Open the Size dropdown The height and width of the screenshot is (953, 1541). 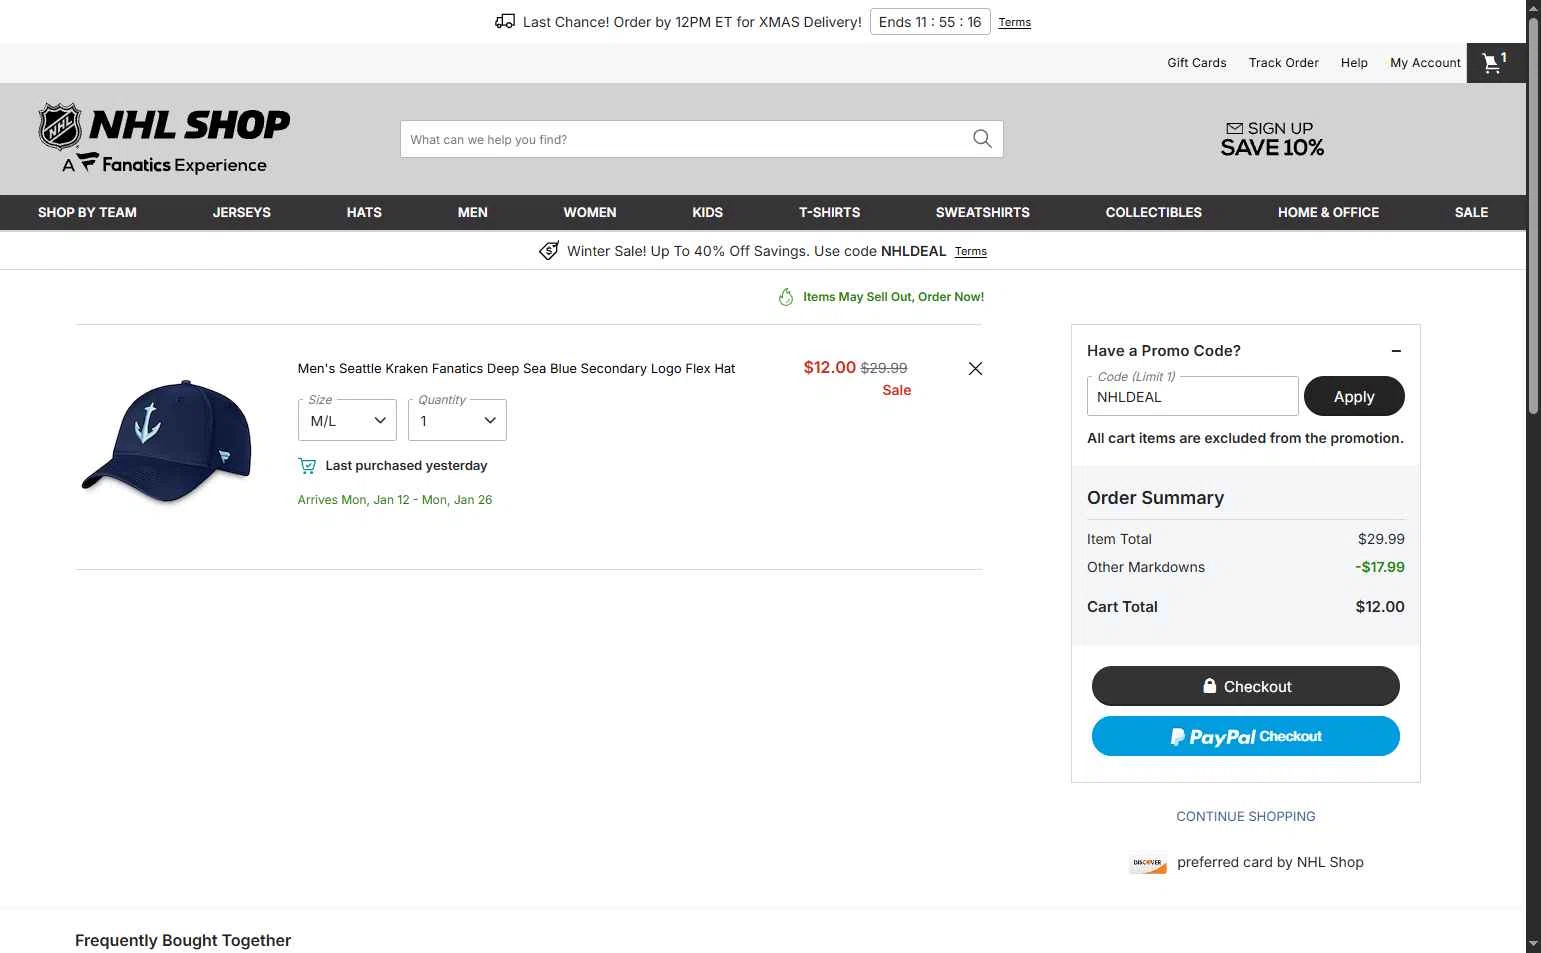pos(347,420)
